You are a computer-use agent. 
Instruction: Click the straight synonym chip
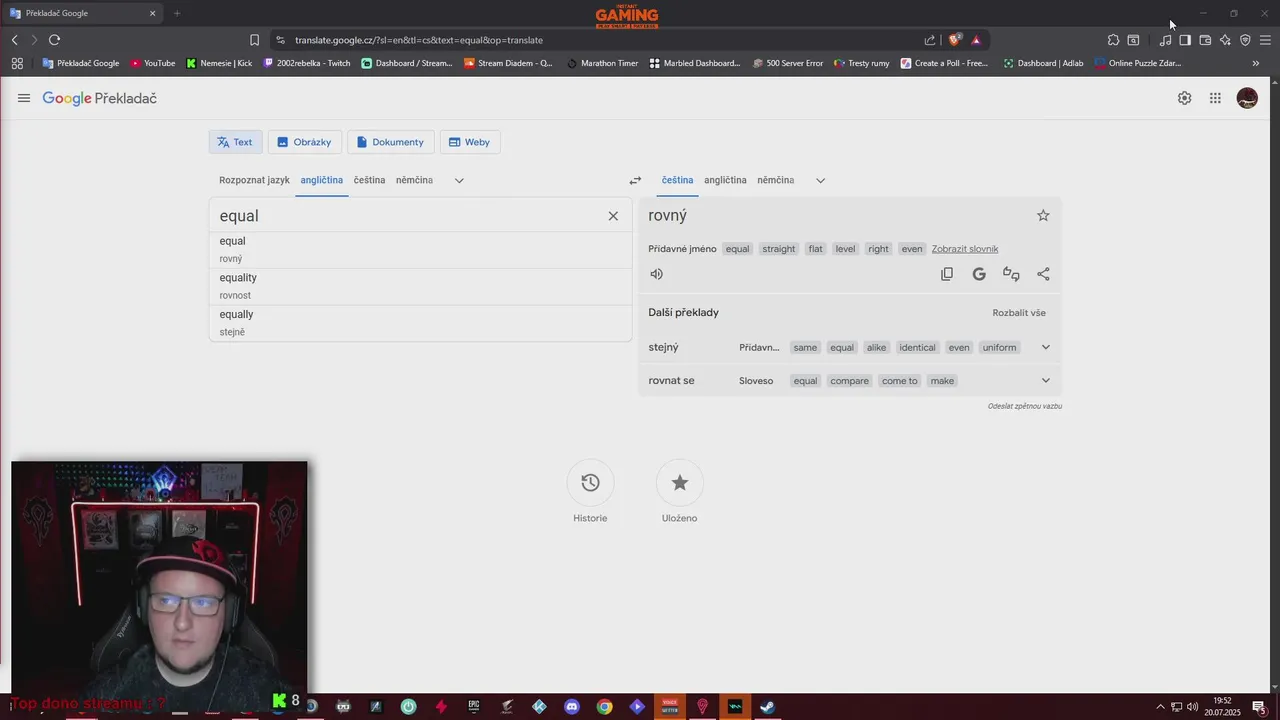pos(778,249)
